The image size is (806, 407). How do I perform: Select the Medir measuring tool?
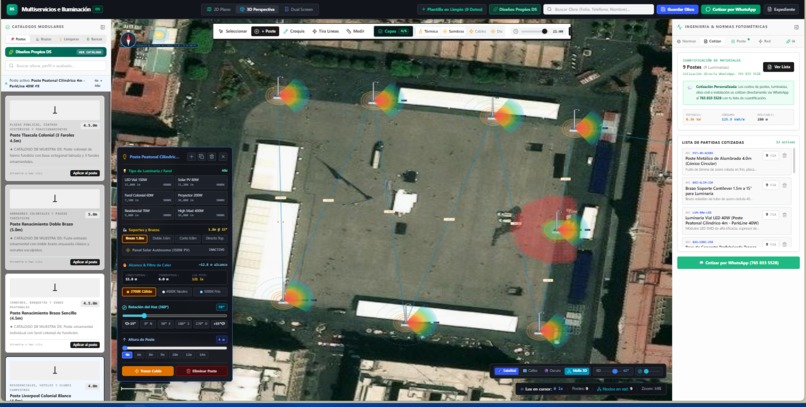(x=355, y=31)
